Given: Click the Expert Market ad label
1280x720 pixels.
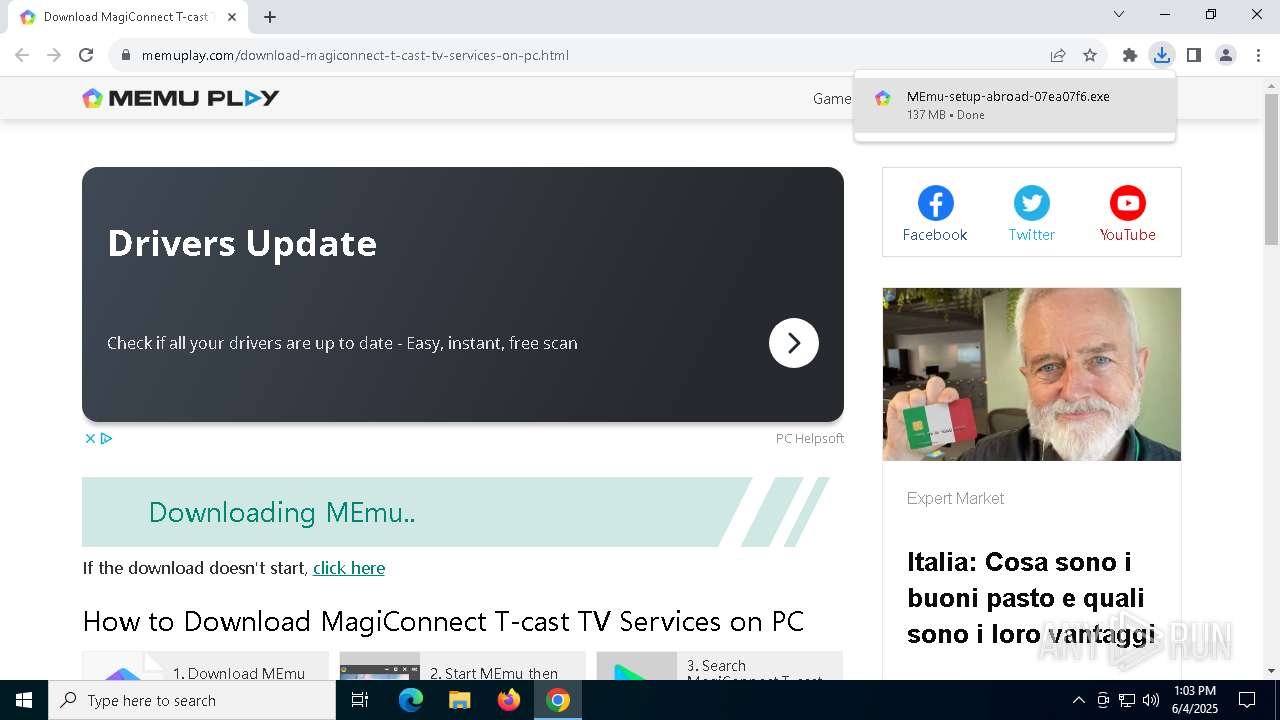Looking at the screenshot, I should click(x=955, y=498).
